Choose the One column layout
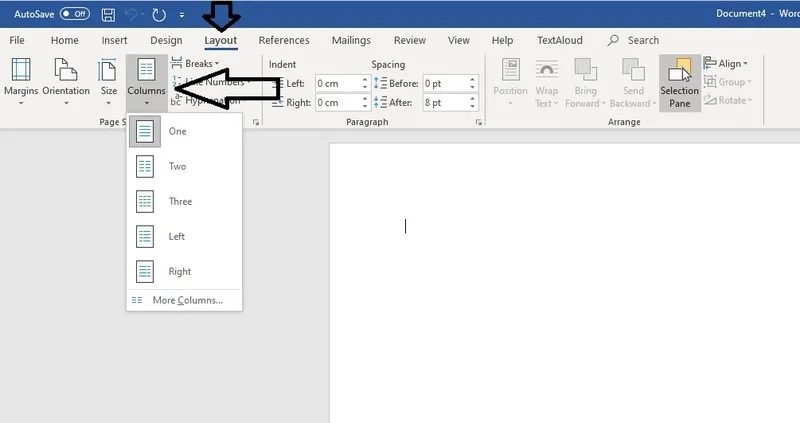This screenshot has height=423, width=800. (184, 131)
